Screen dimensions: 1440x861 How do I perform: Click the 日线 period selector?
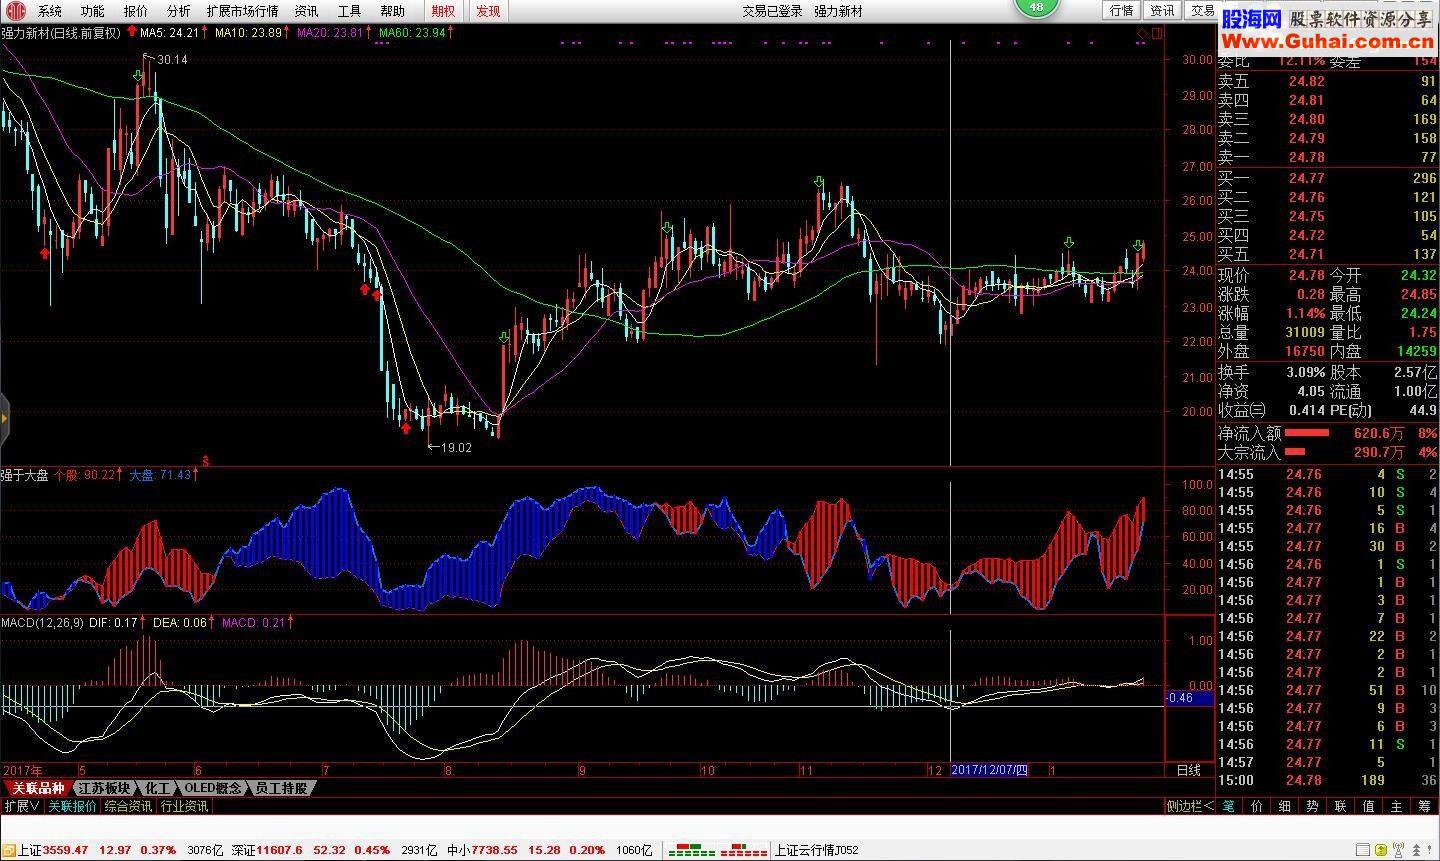[x=1188, y=770]
